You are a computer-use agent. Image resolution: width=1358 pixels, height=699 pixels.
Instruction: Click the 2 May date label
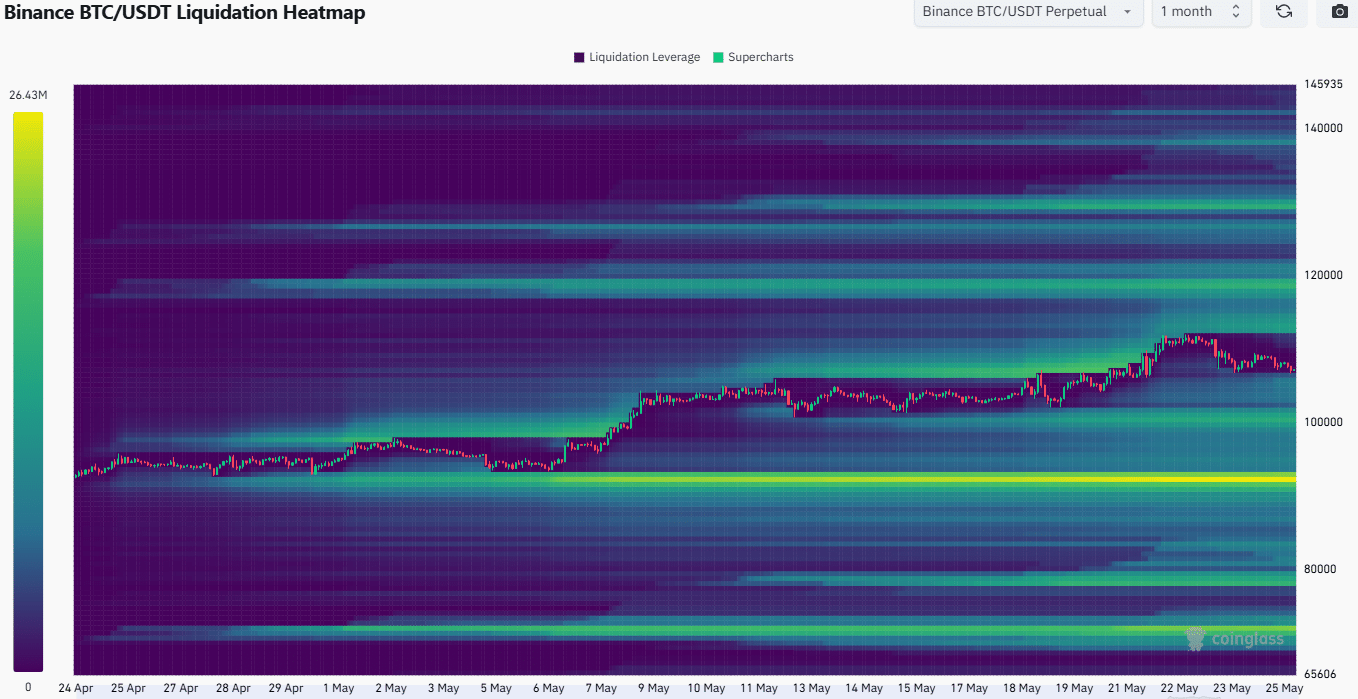point(390,688)
